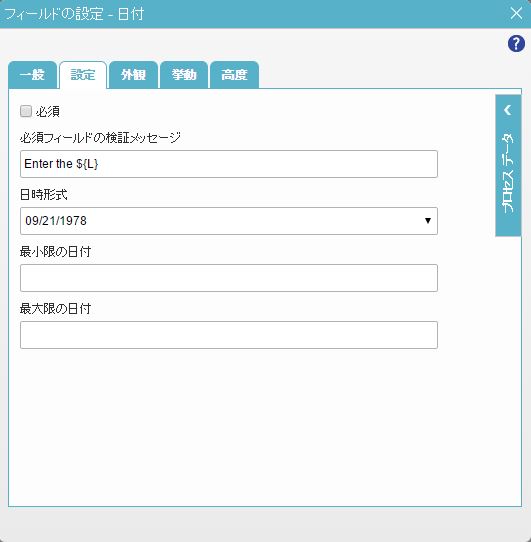Image resolution: width=531 pixels, height=542 pixels.
Task: Click the date format dropdown arrow
Action: (x=428, y=221)
